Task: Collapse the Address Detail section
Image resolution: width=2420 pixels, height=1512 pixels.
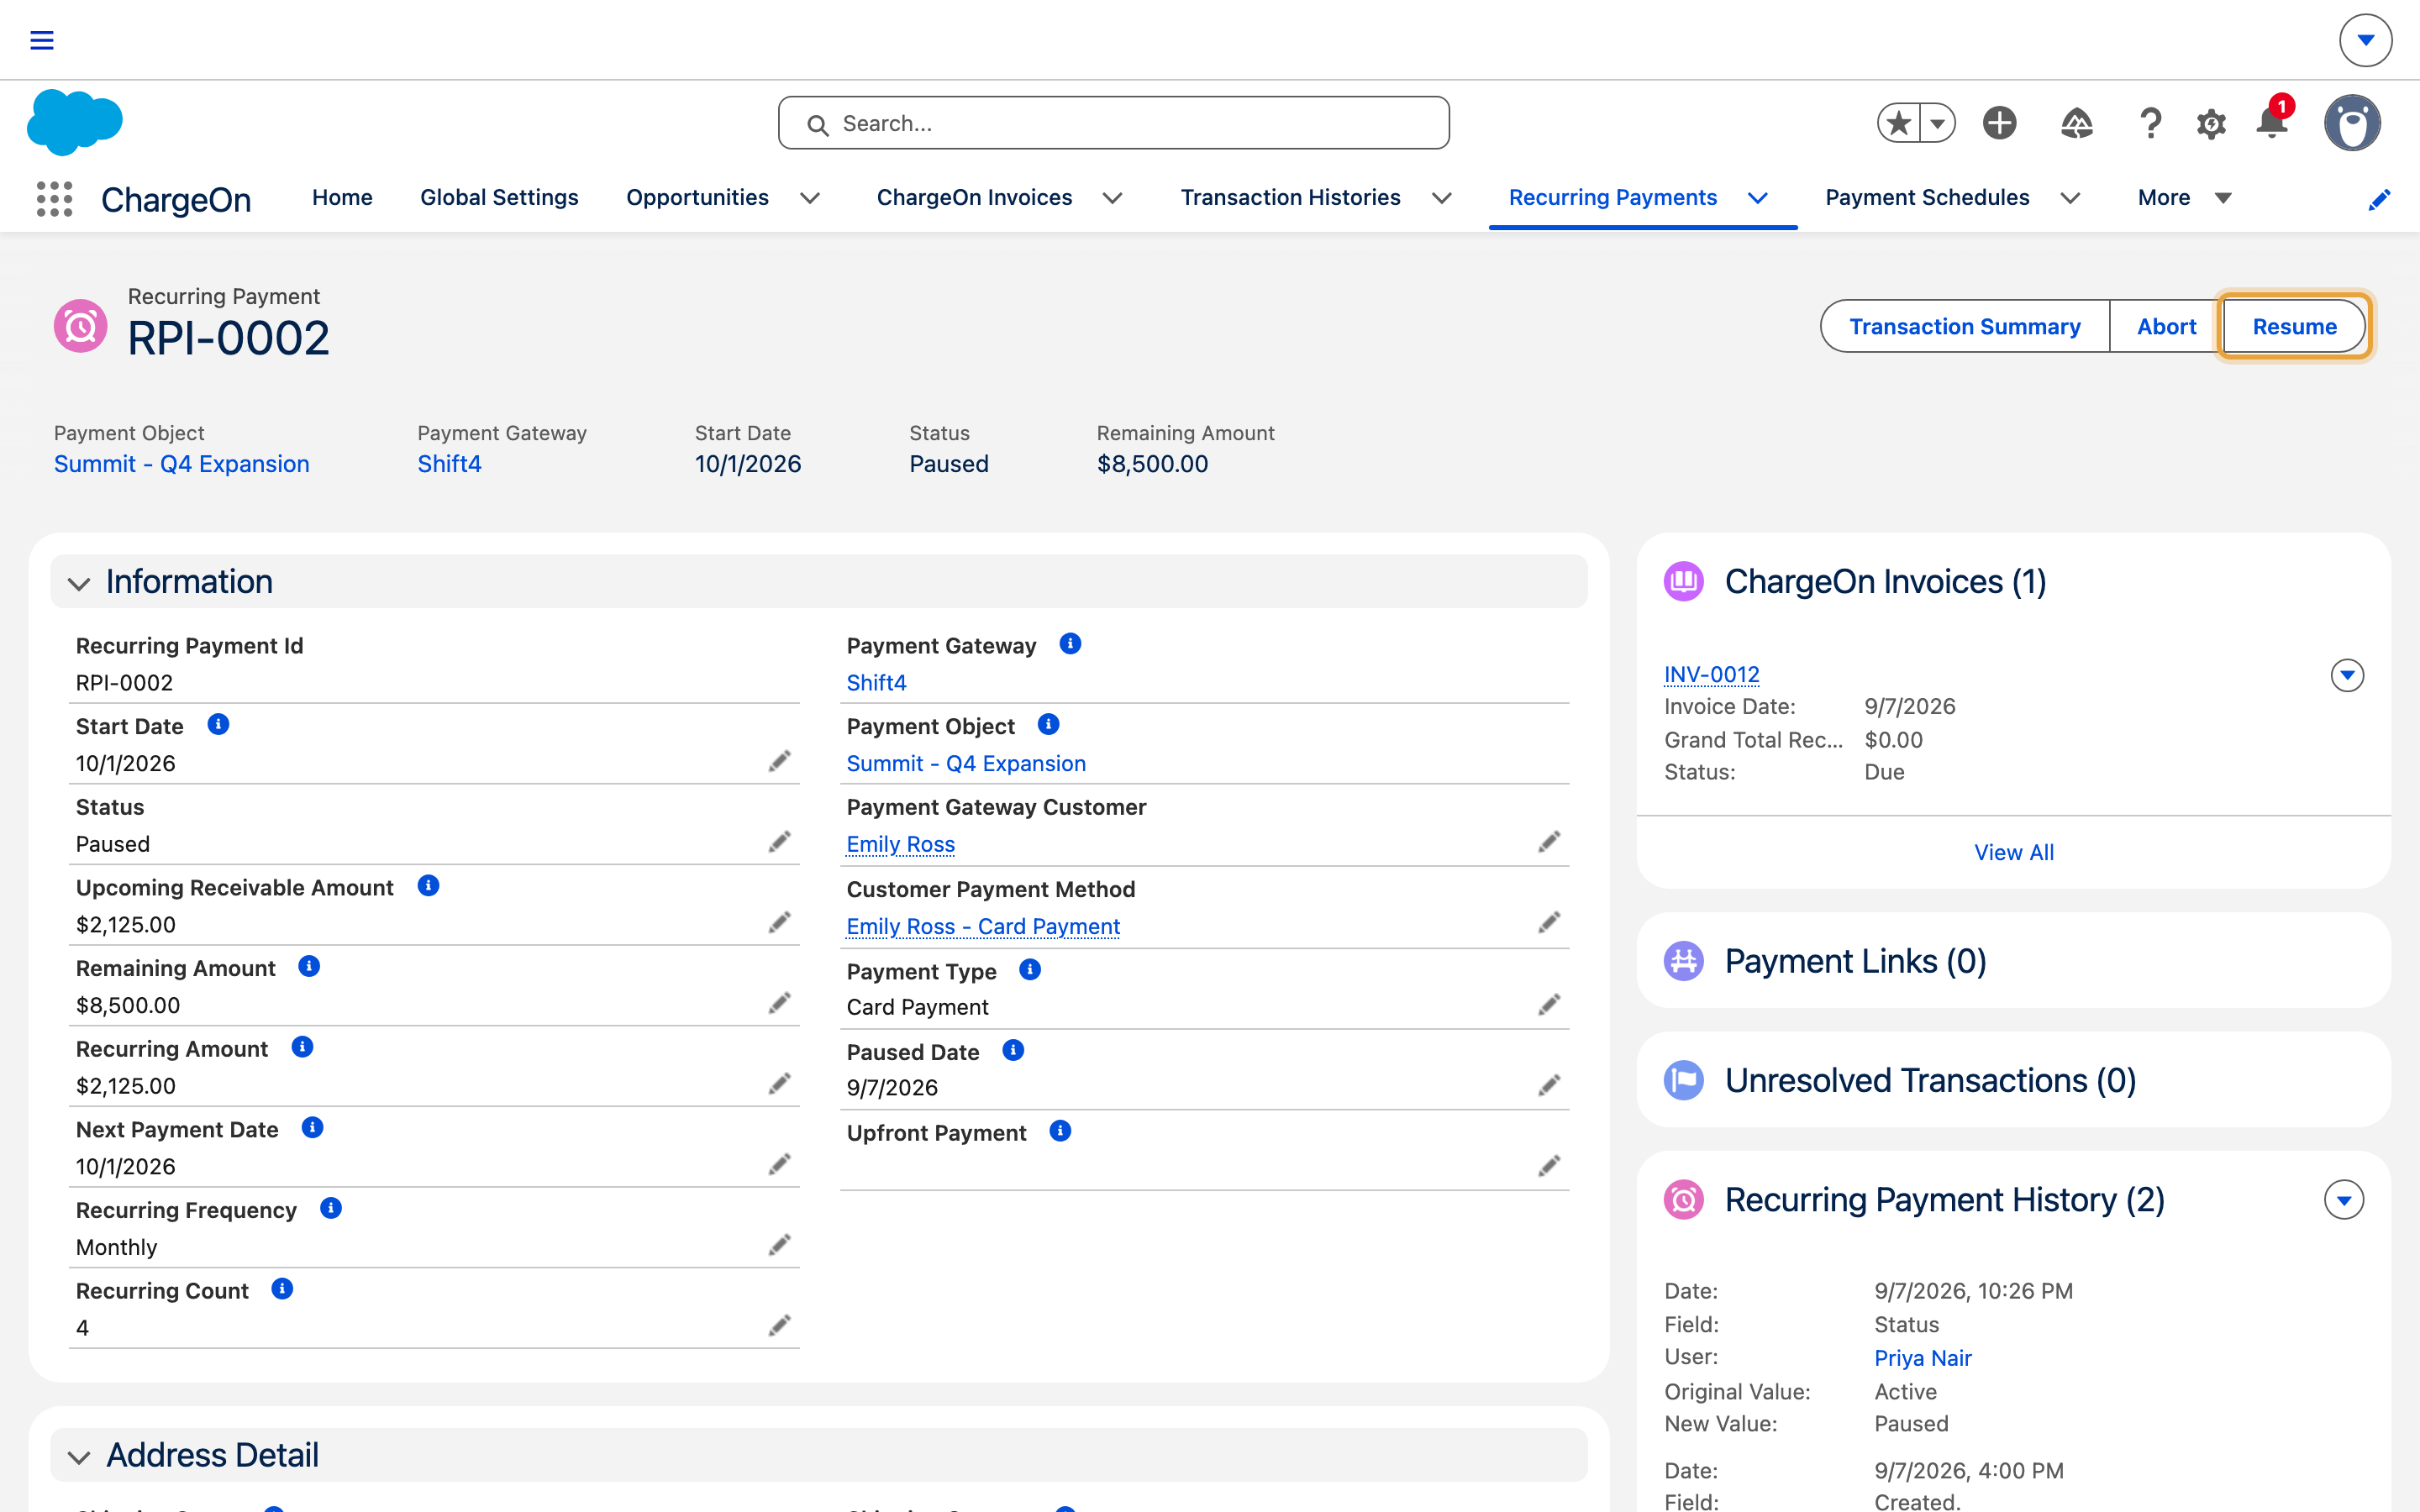Action: click(79, 1457)
